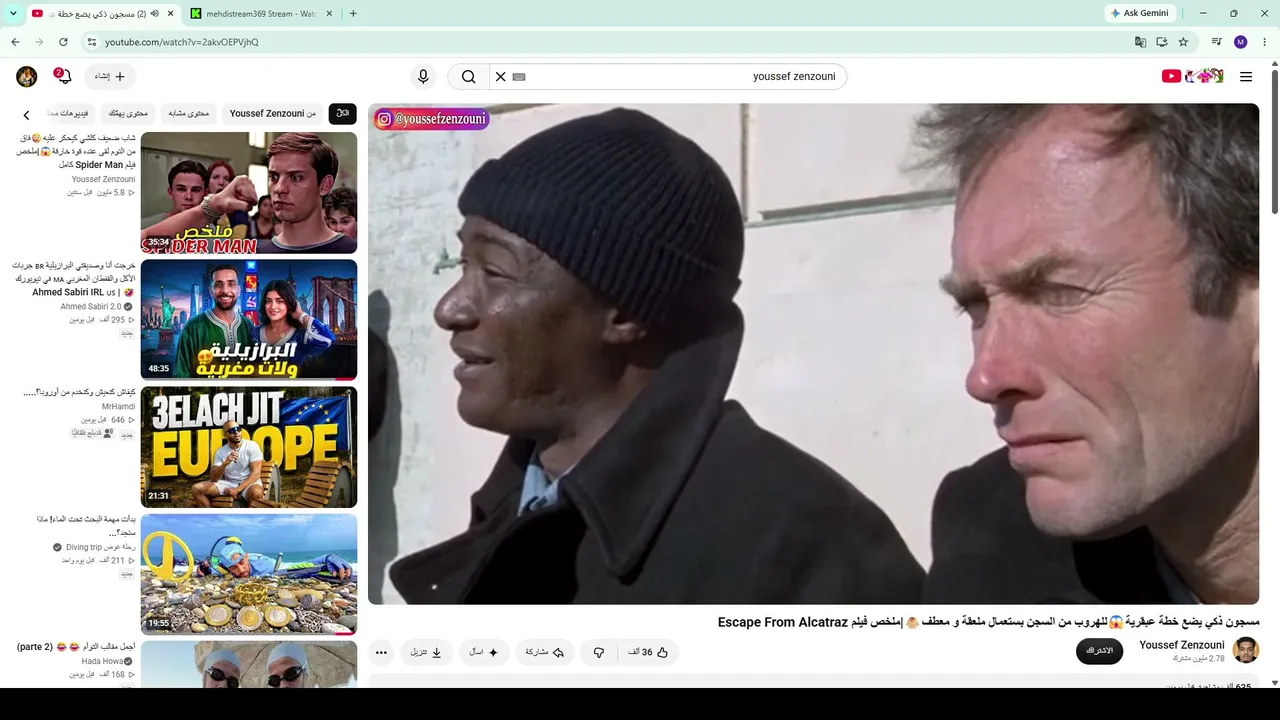The width and height of the screenshot is (1280, 720).
Task: Click the browser forward arrow
Action: pyautogui.click(x=39, y=42)
